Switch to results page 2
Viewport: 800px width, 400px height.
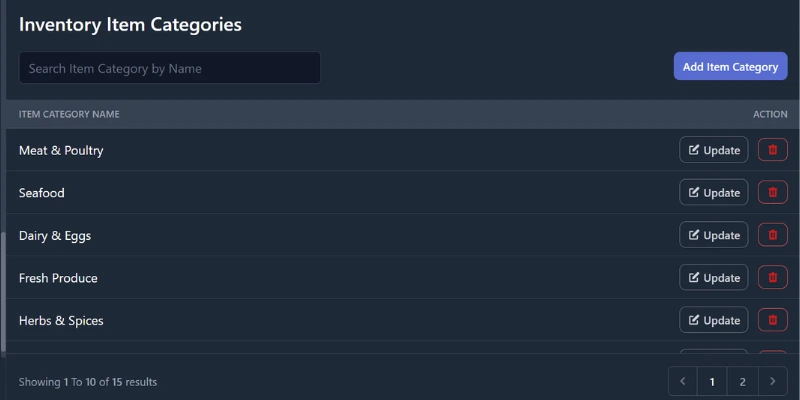pyautogui.click(x=742, y=381)
